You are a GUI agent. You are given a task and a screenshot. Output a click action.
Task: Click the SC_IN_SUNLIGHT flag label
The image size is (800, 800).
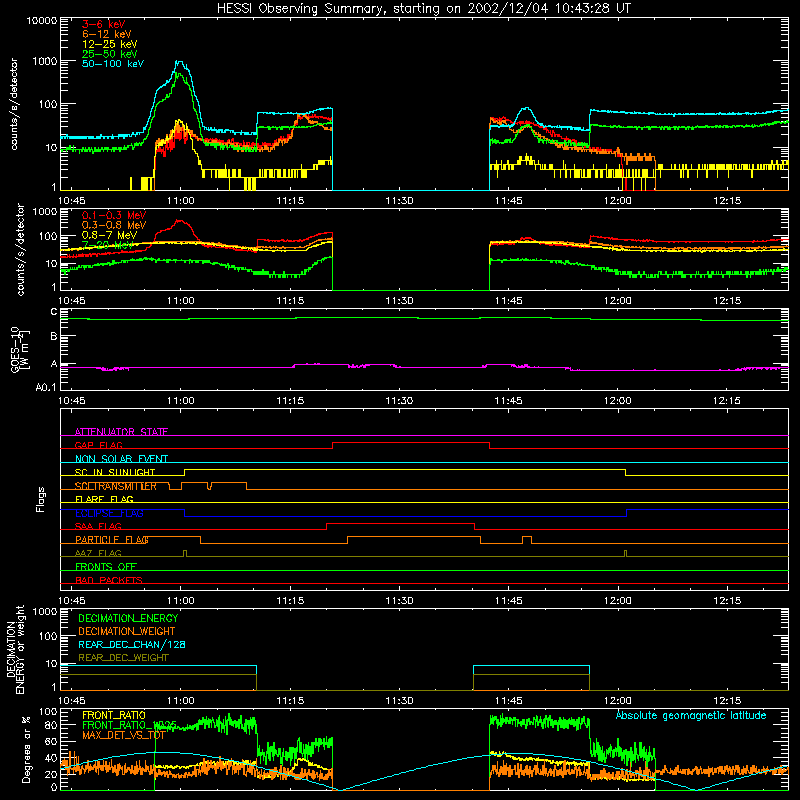click(x=115, y=472)
